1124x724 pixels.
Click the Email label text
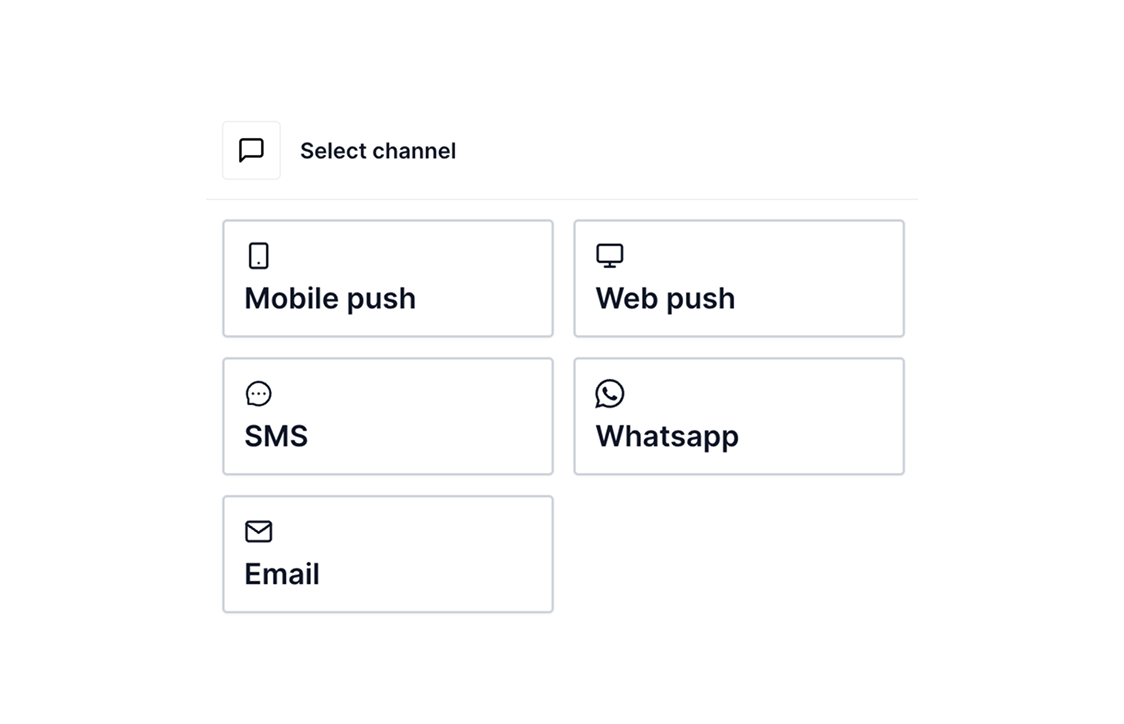click(282, 574)
